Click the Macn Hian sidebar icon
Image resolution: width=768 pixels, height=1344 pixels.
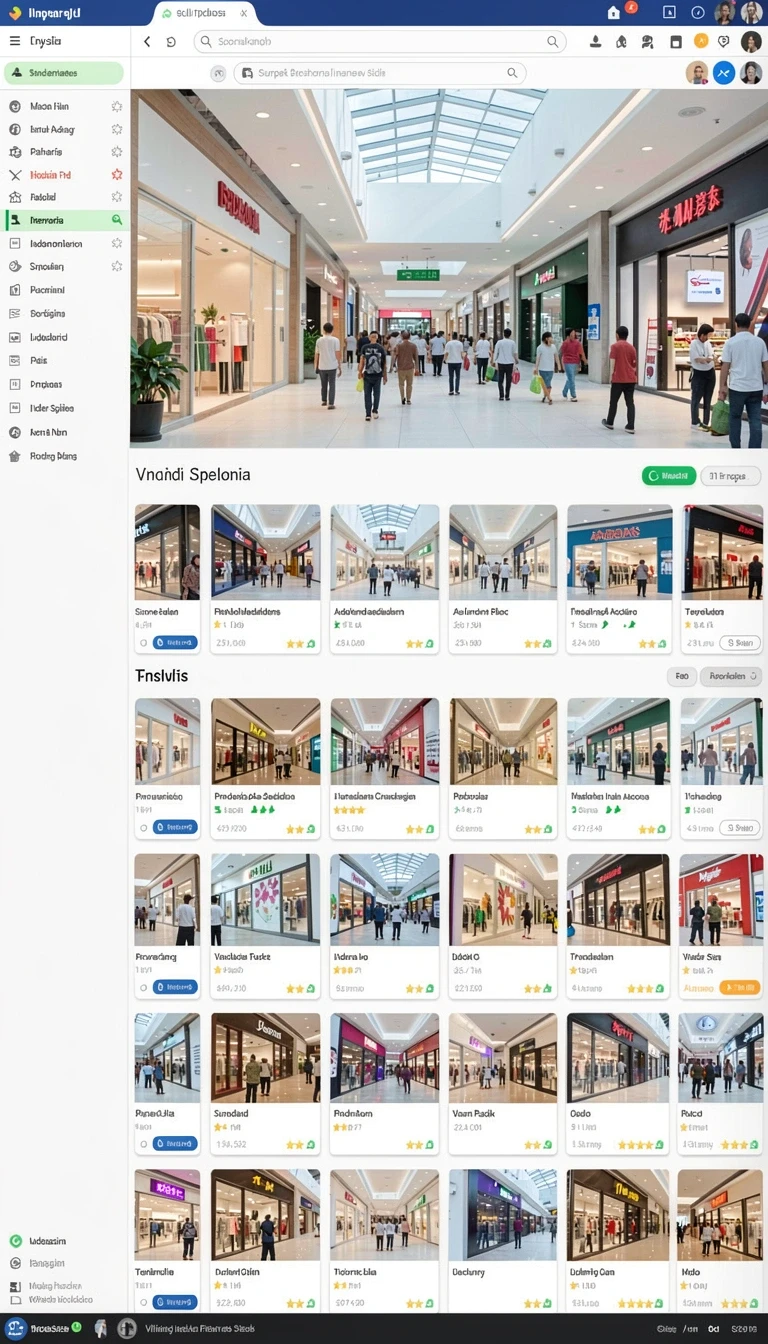tap(15, 106)
